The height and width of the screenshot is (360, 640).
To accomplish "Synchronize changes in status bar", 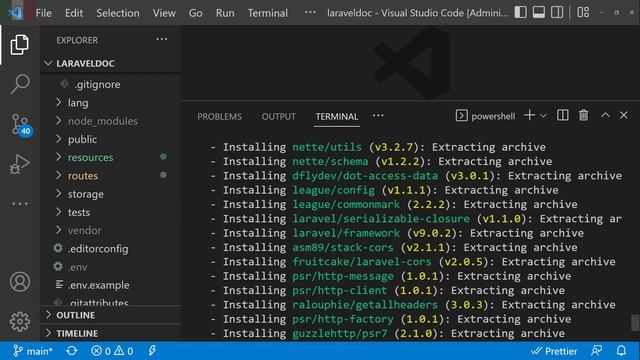I will (72, 351).
